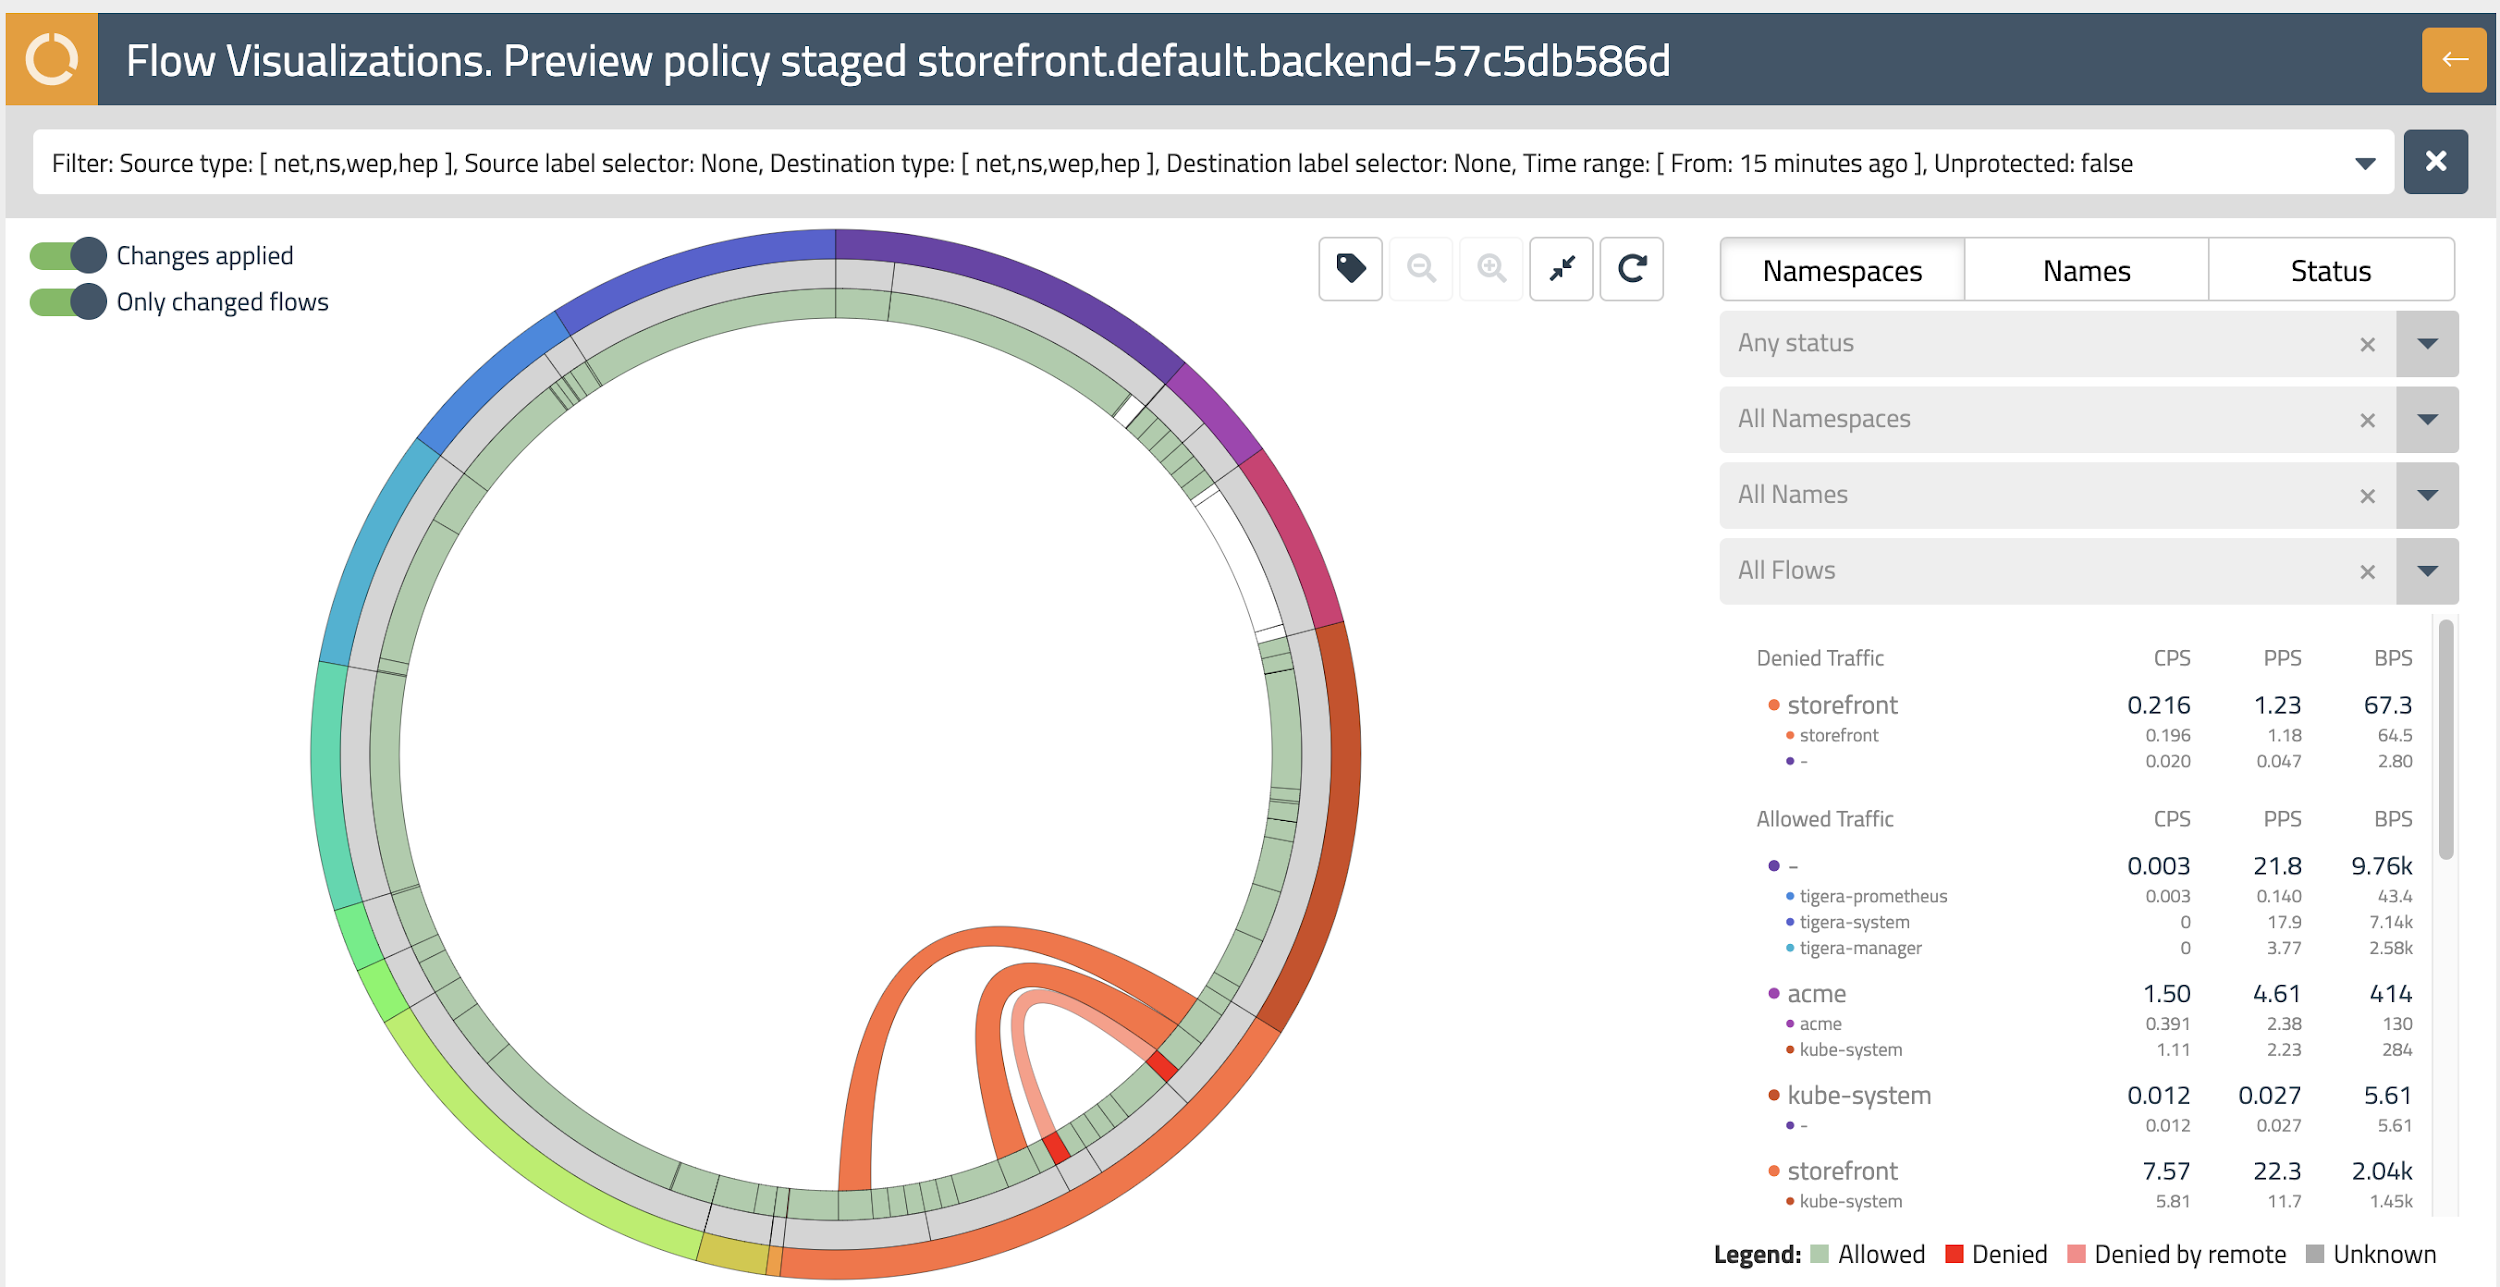Click the flow list scrollbar

tap(2446, 740)
